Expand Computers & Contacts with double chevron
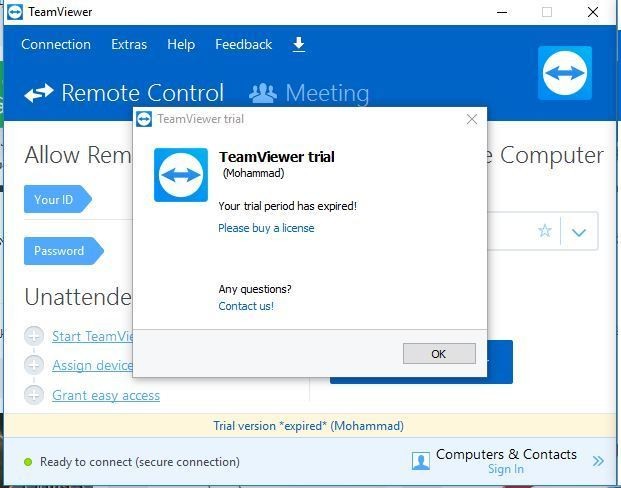The height and width of the screenshot is (488, 621). [598, 461]
